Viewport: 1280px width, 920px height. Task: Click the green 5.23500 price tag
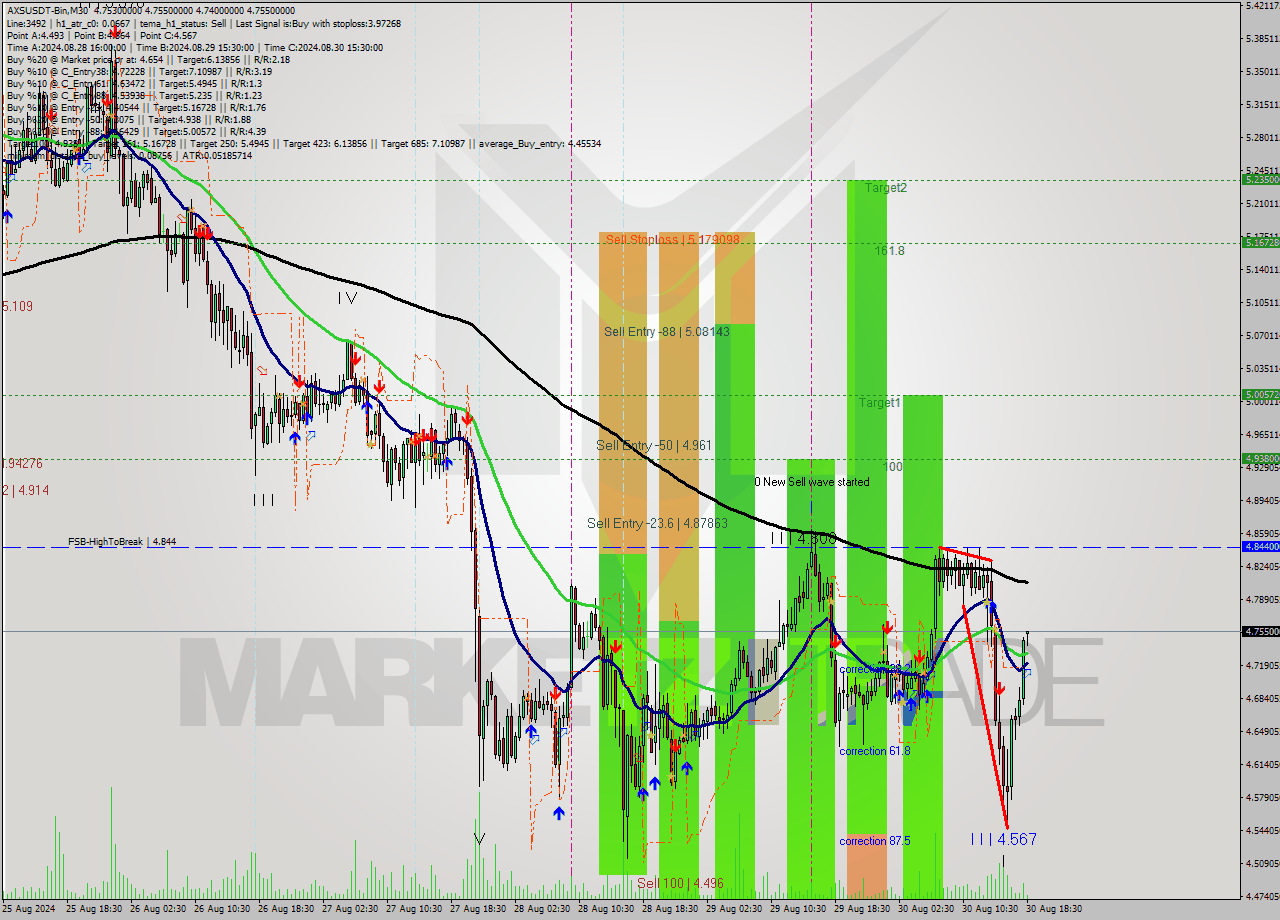(1260, 180)
